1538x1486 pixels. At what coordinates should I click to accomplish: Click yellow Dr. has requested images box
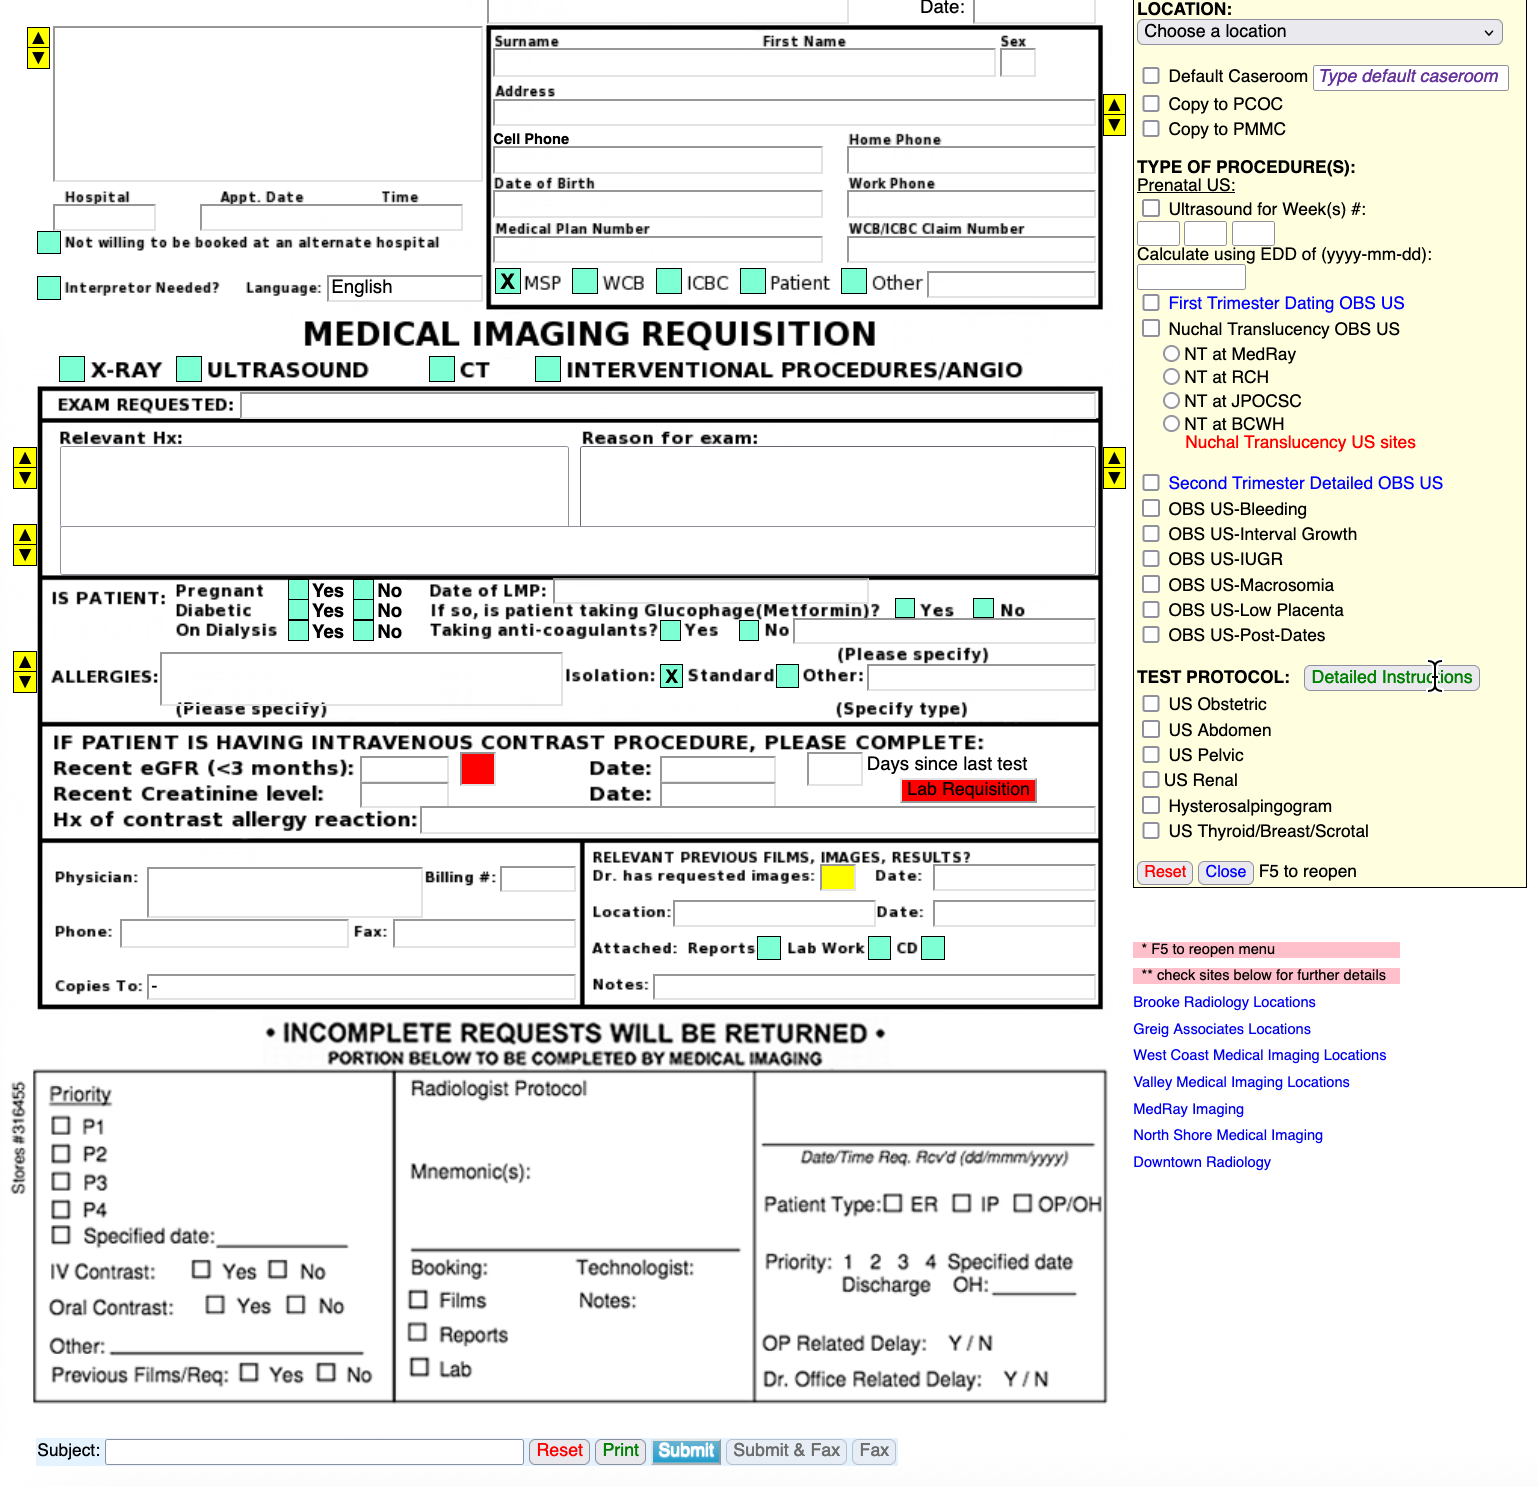pyautogui.click(x=837, y=877)
